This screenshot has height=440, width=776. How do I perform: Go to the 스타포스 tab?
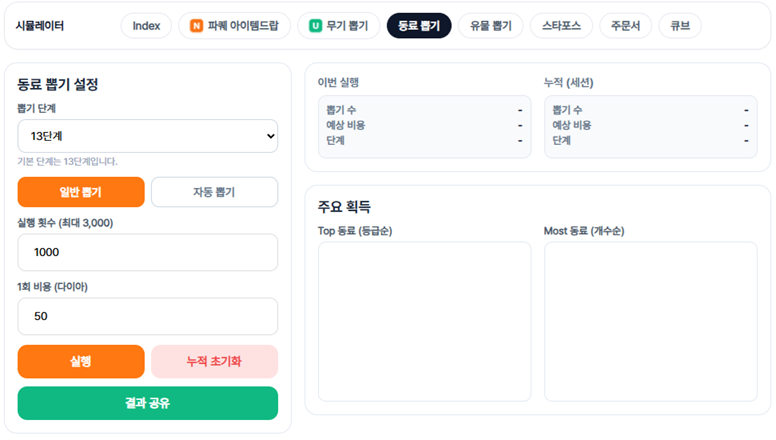pos(562,25)
